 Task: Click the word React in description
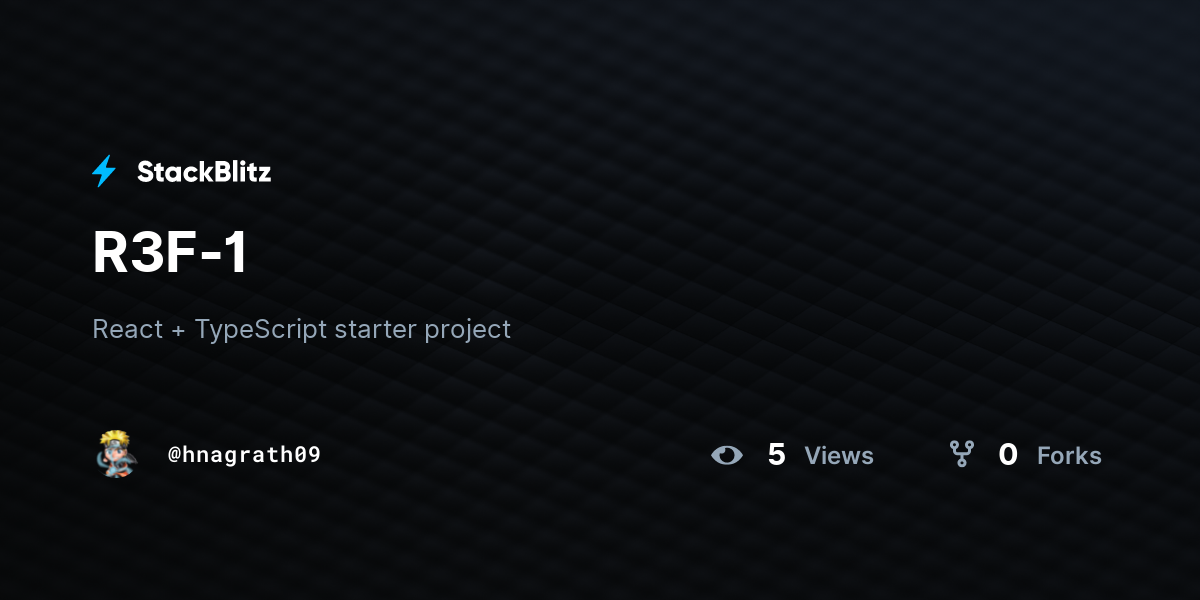127,329
